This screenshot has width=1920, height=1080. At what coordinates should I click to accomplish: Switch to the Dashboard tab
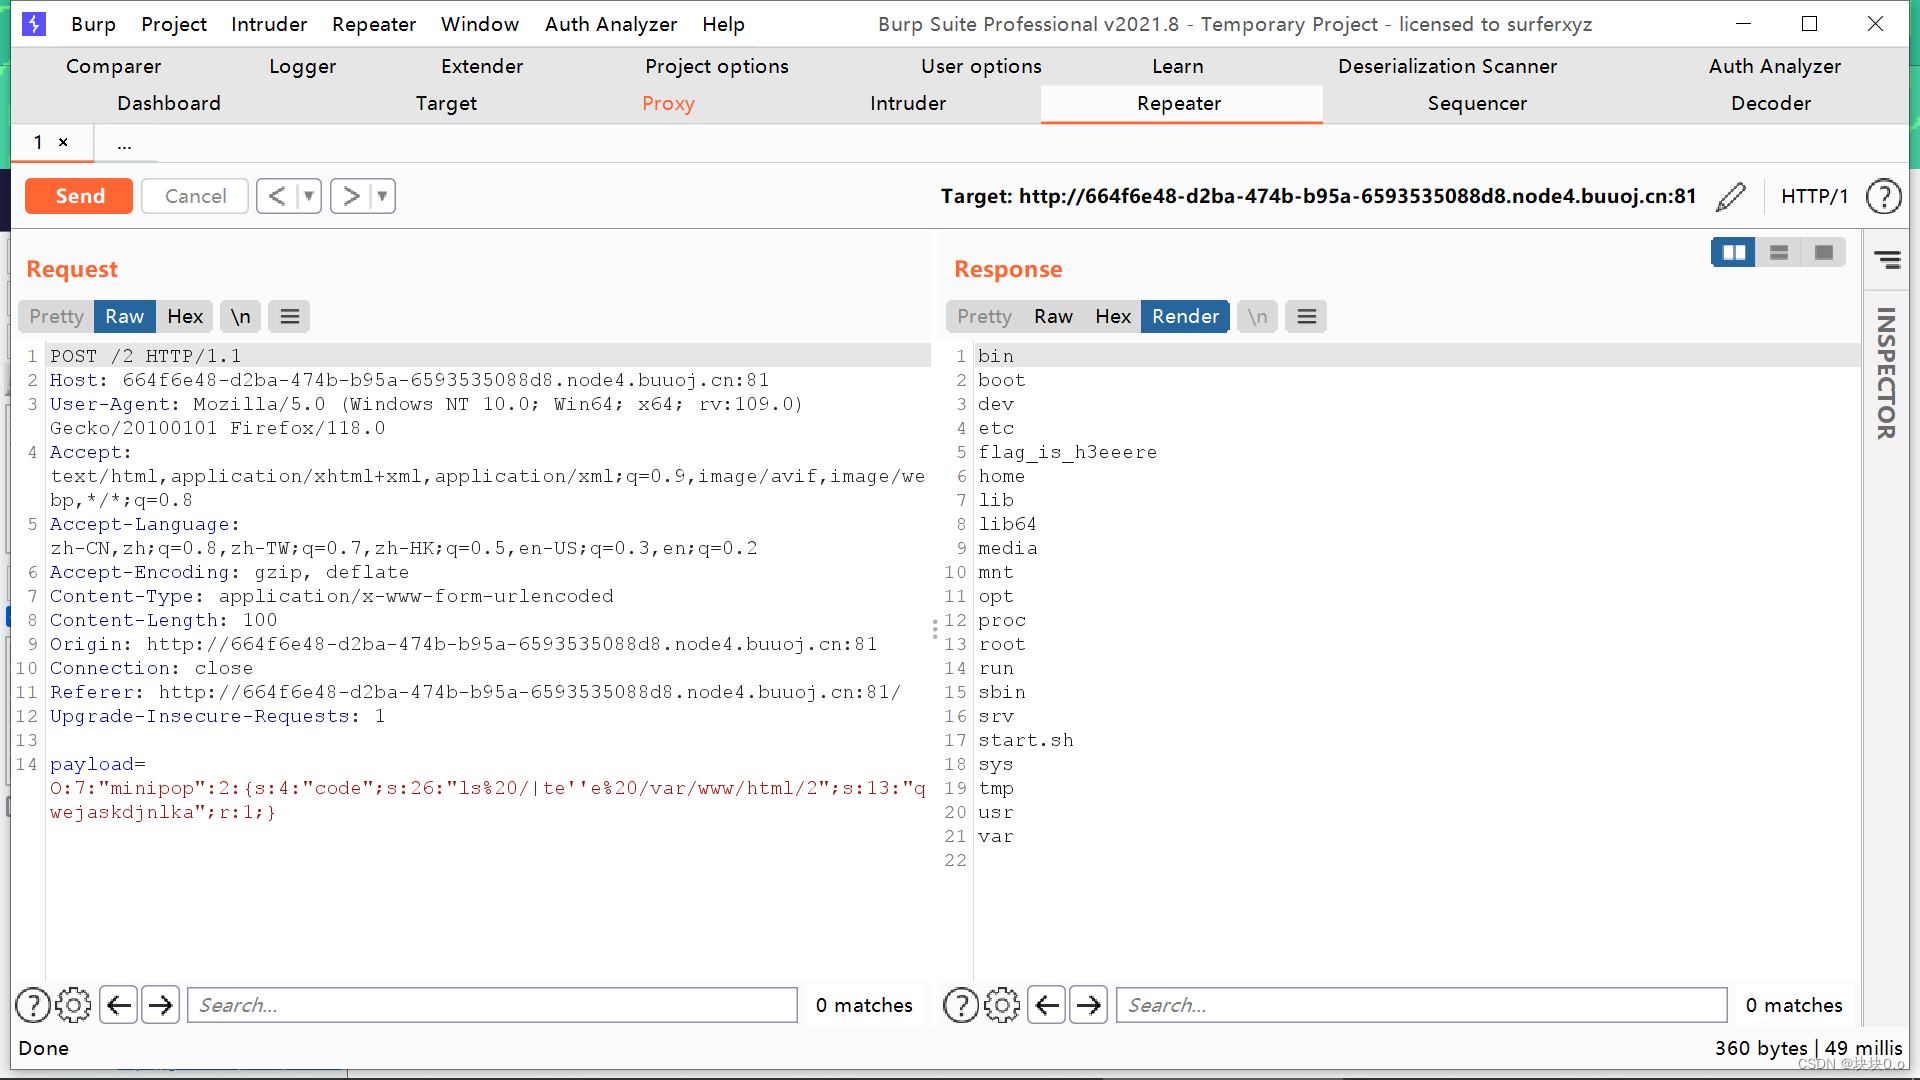point(169,104)
